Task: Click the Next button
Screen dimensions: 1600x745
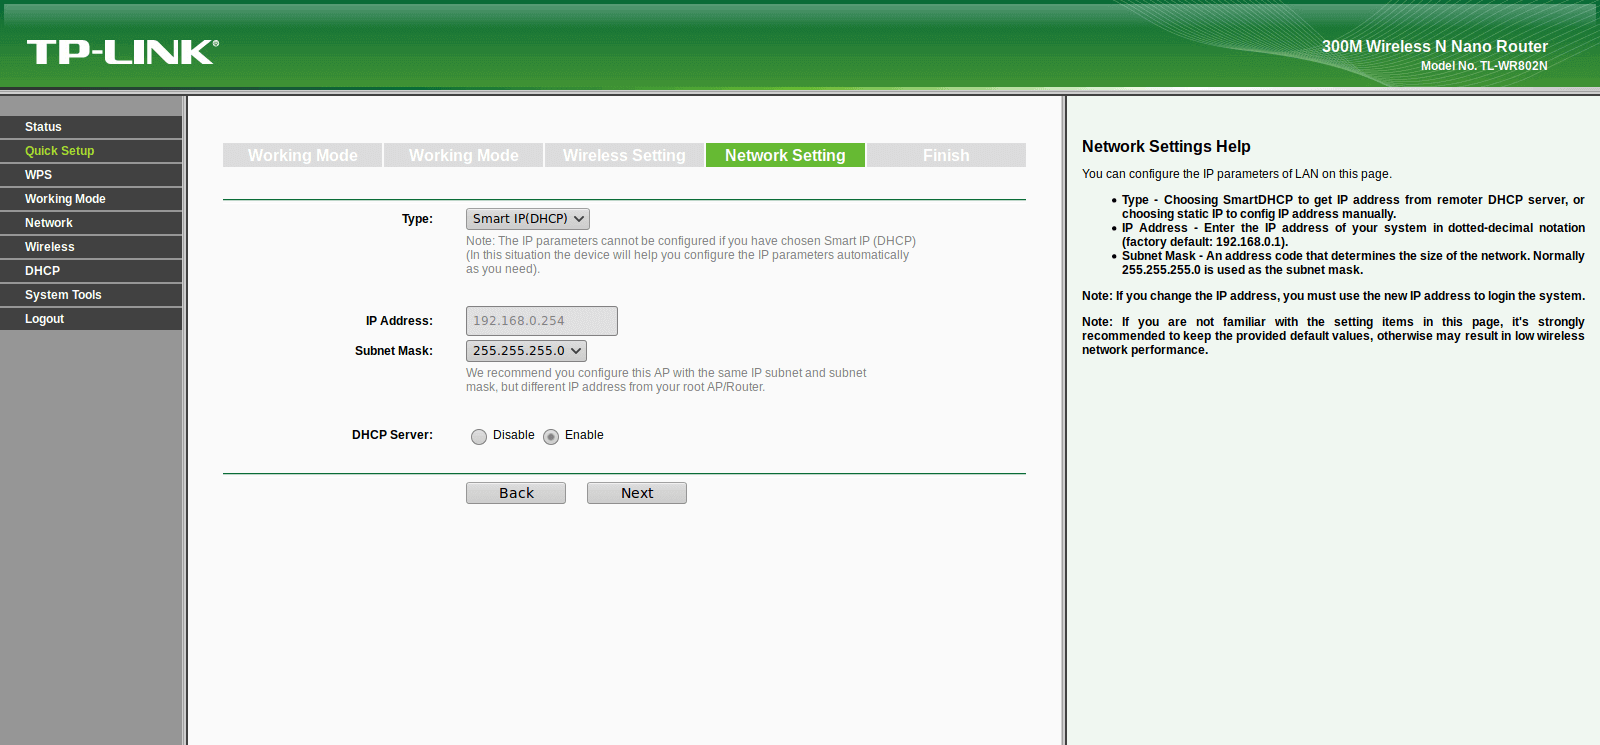Action: click(x=637, y=493)
